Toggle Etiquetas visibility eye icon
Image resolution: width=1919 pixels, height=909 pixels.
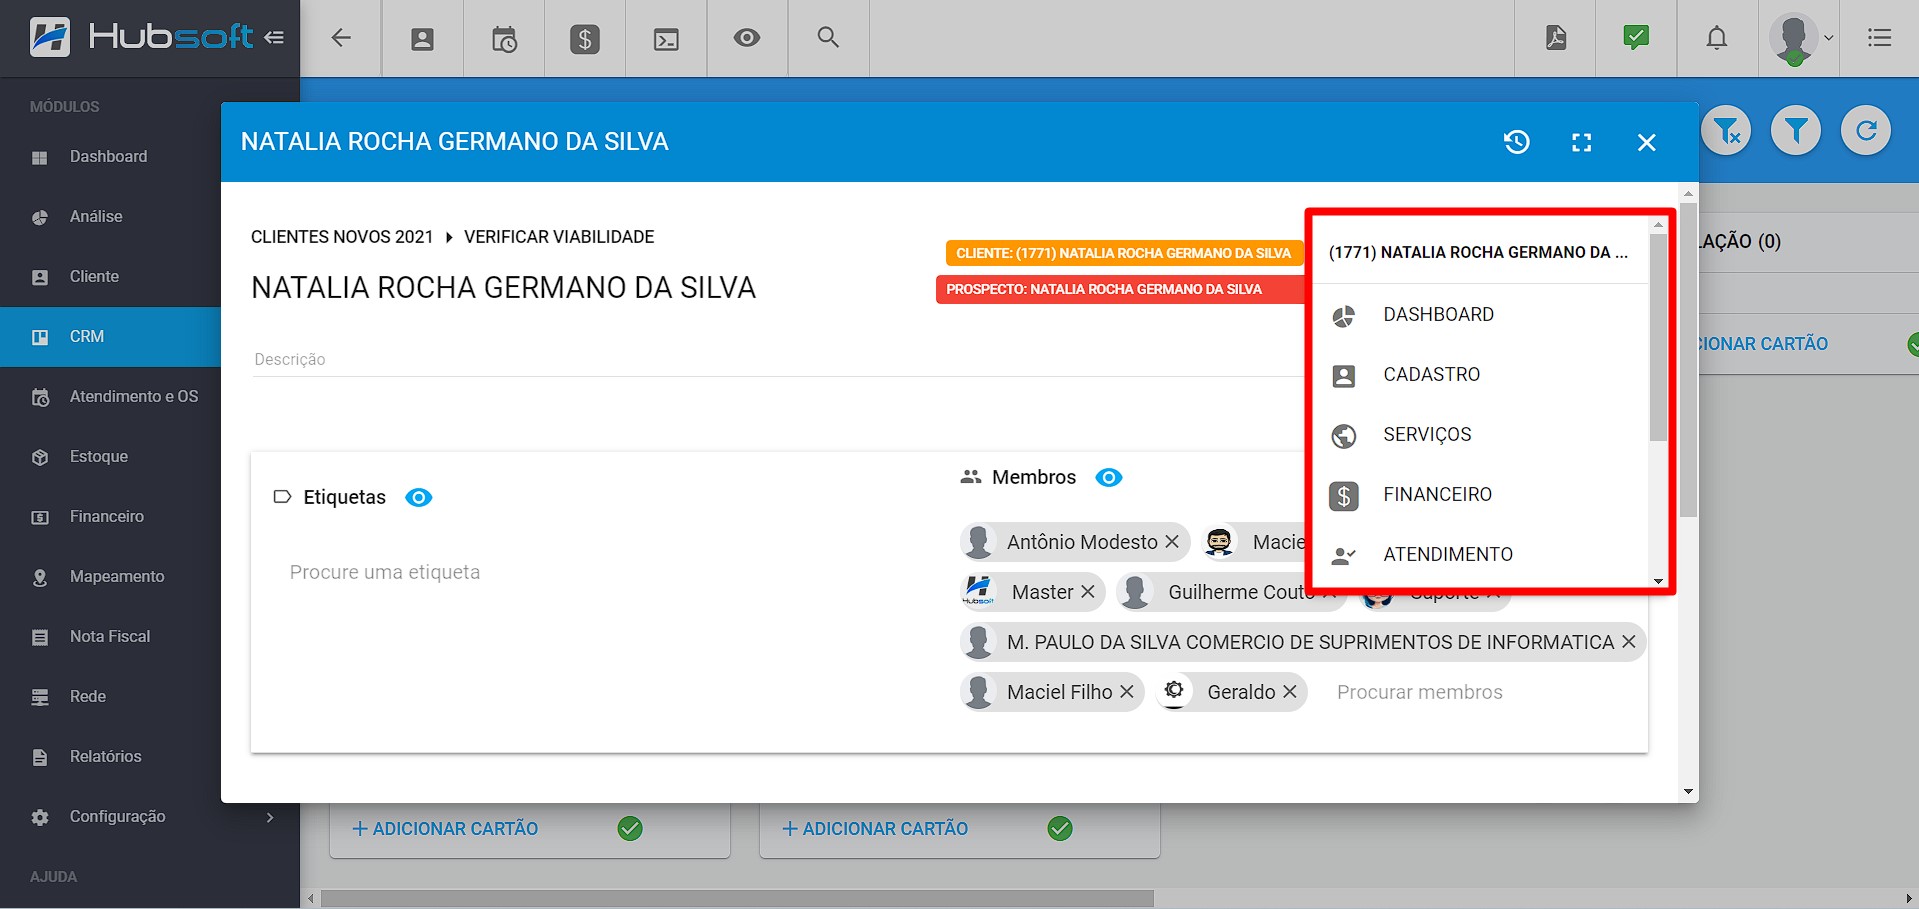point(418,497)
